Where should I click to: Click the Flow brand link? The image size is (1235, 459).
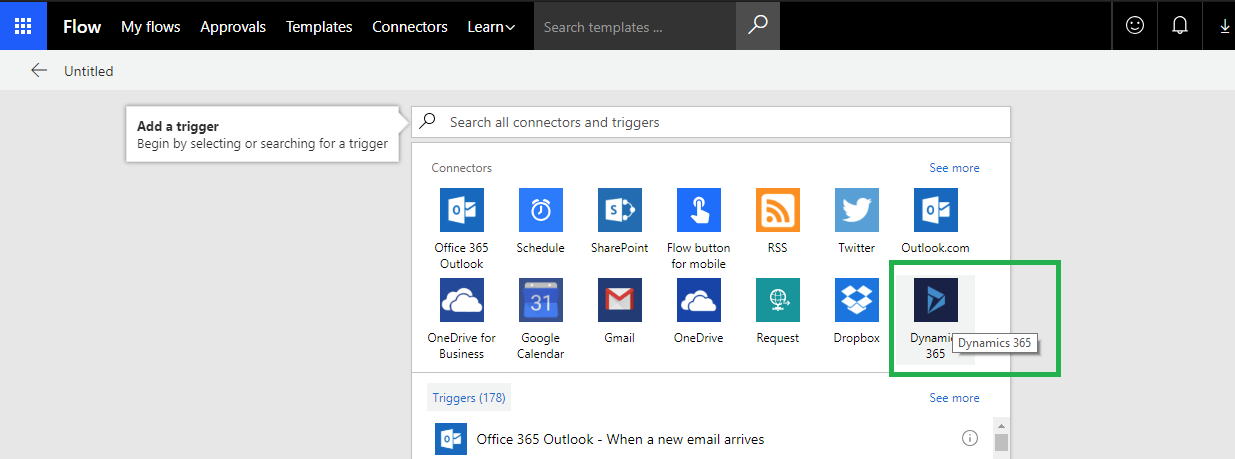click(x=82, y=27)
